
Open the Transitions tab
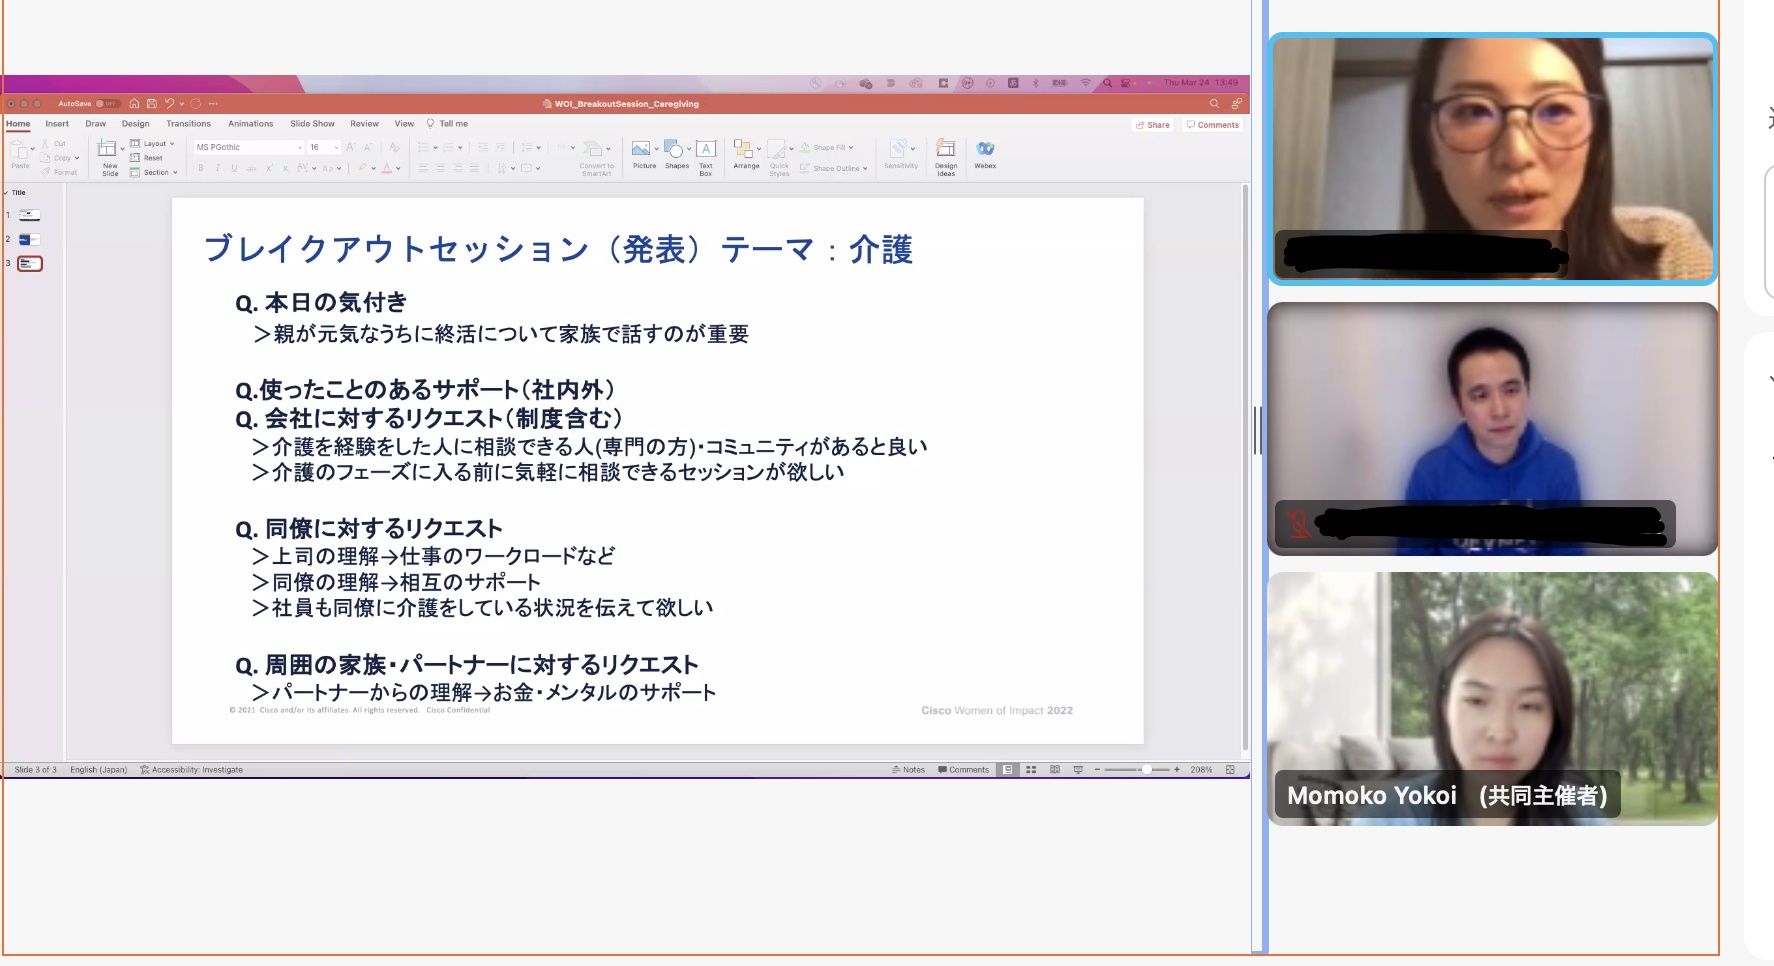[188, 124]
